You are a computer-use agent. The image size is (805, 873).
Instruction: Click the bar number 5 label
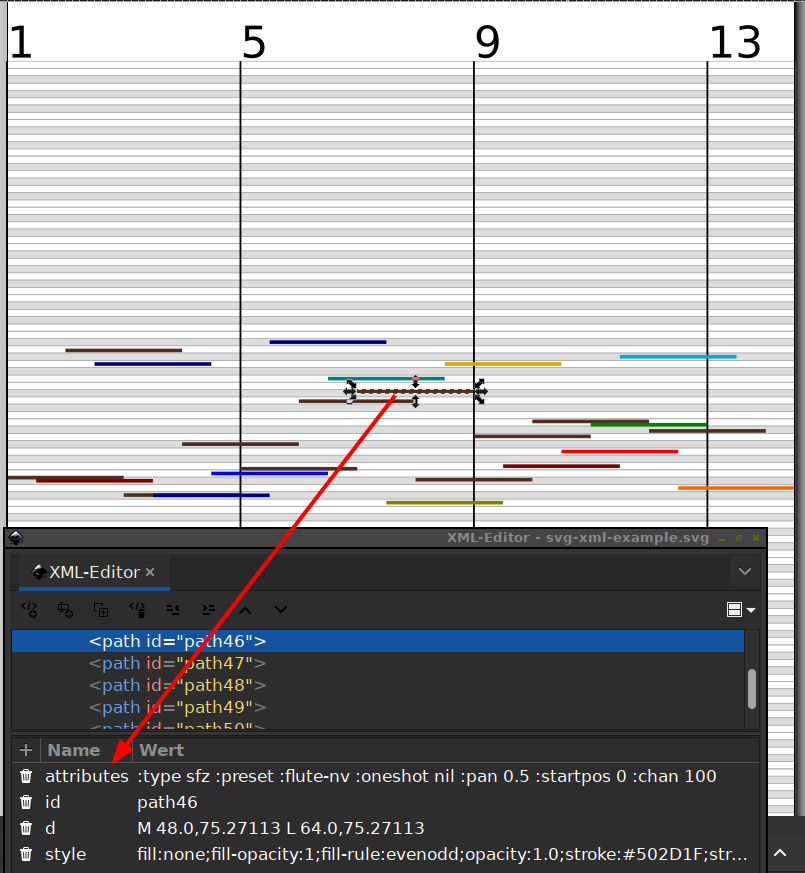(254, 42)
